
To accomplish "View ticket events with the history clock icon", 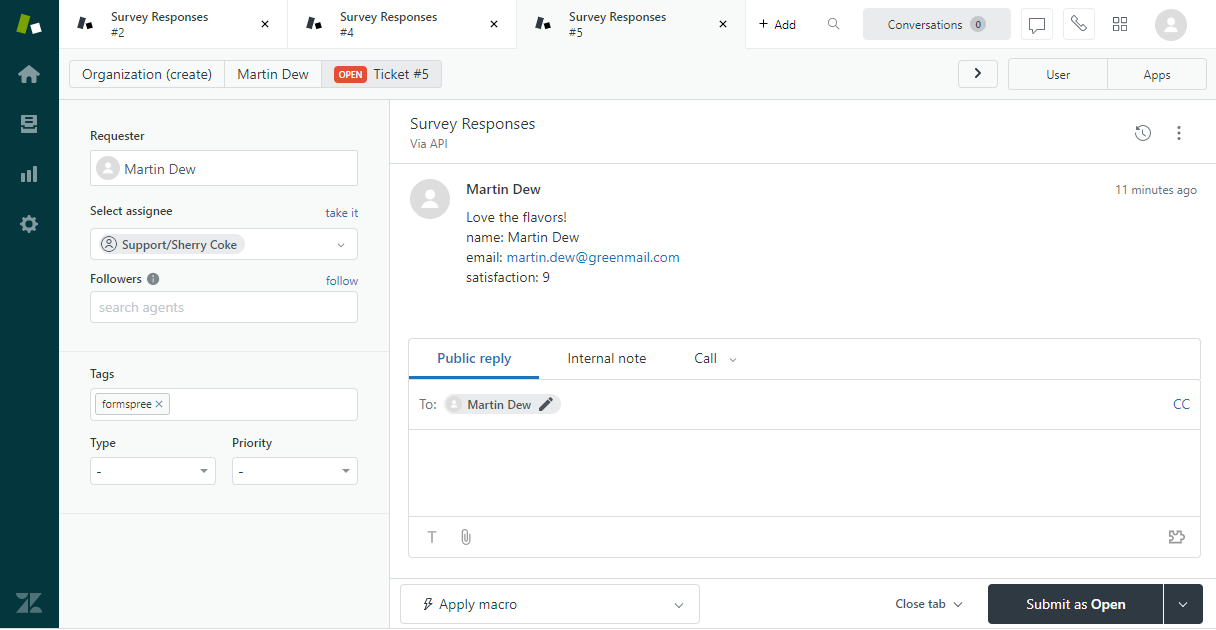I will tap(1143, 132).
